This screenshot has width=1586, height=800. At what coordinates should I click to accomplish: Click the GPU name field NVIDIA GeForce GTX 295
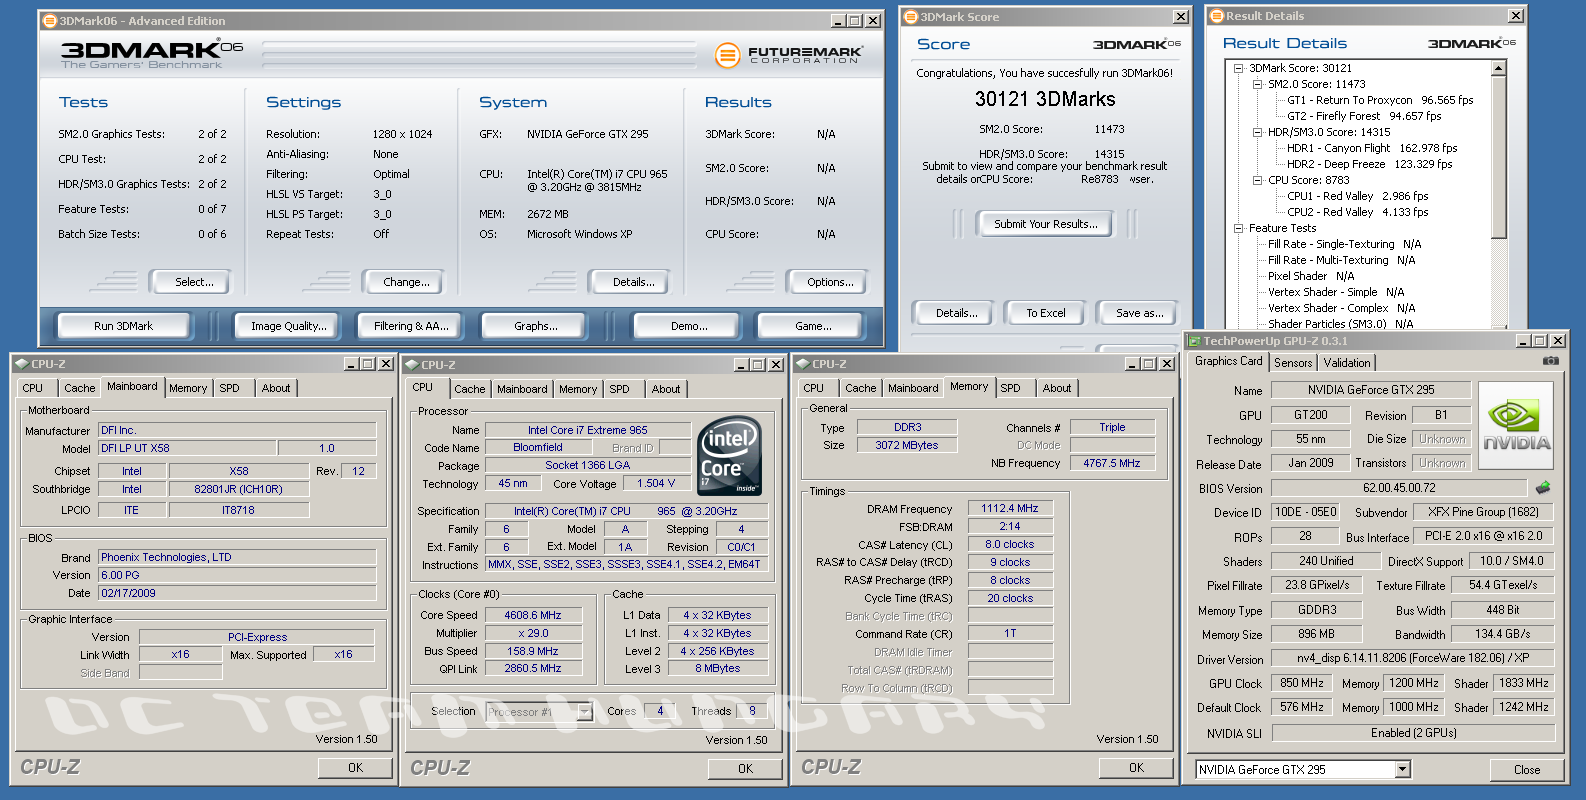coord(1371,390)
